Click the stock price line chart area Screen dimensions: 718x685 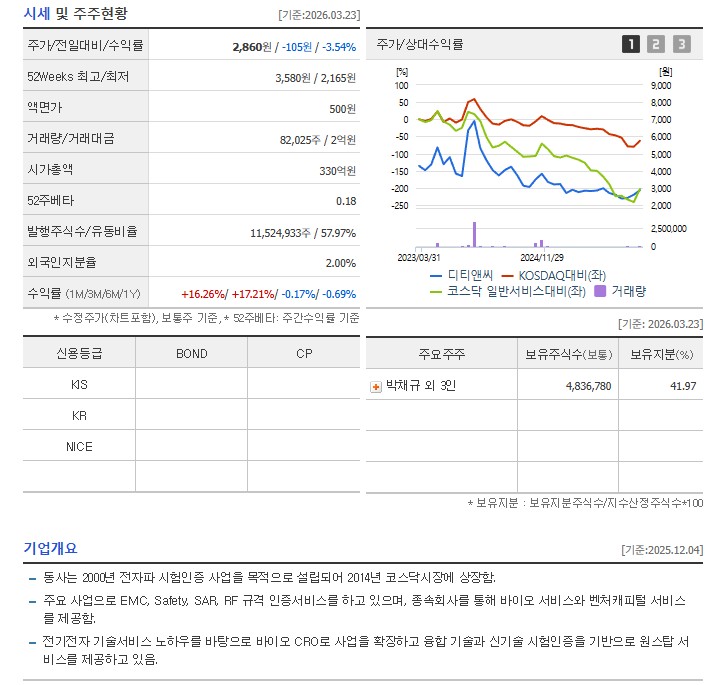[529, 146]
